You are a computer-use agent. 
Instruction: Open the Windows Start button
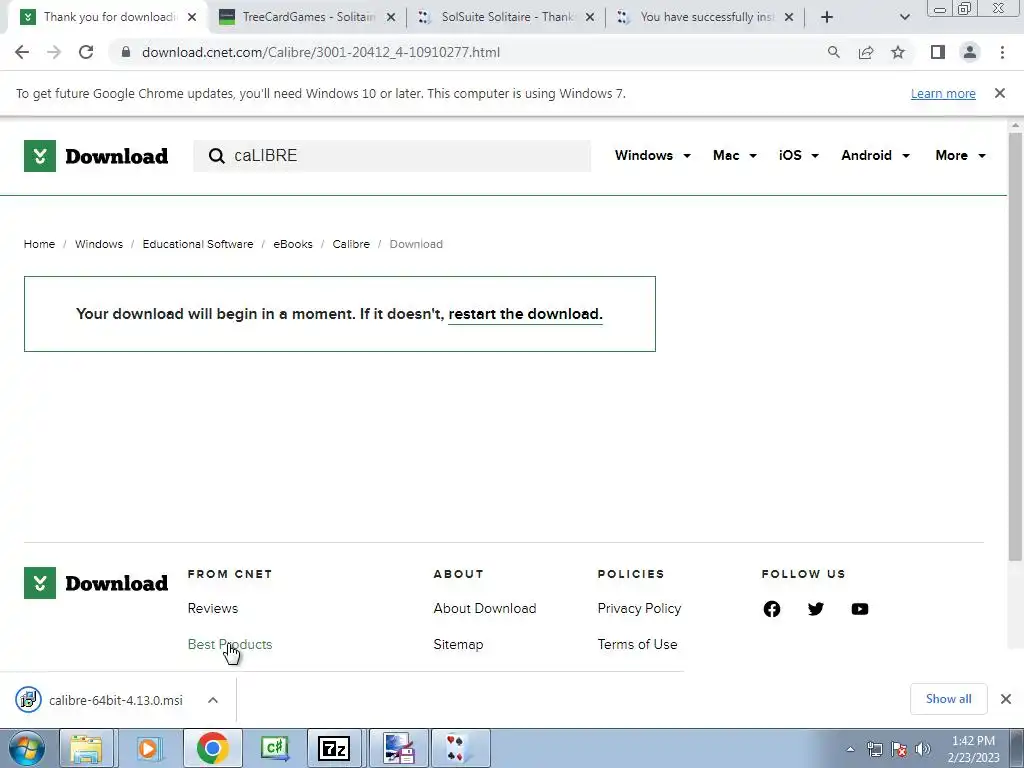click(27, 748)
